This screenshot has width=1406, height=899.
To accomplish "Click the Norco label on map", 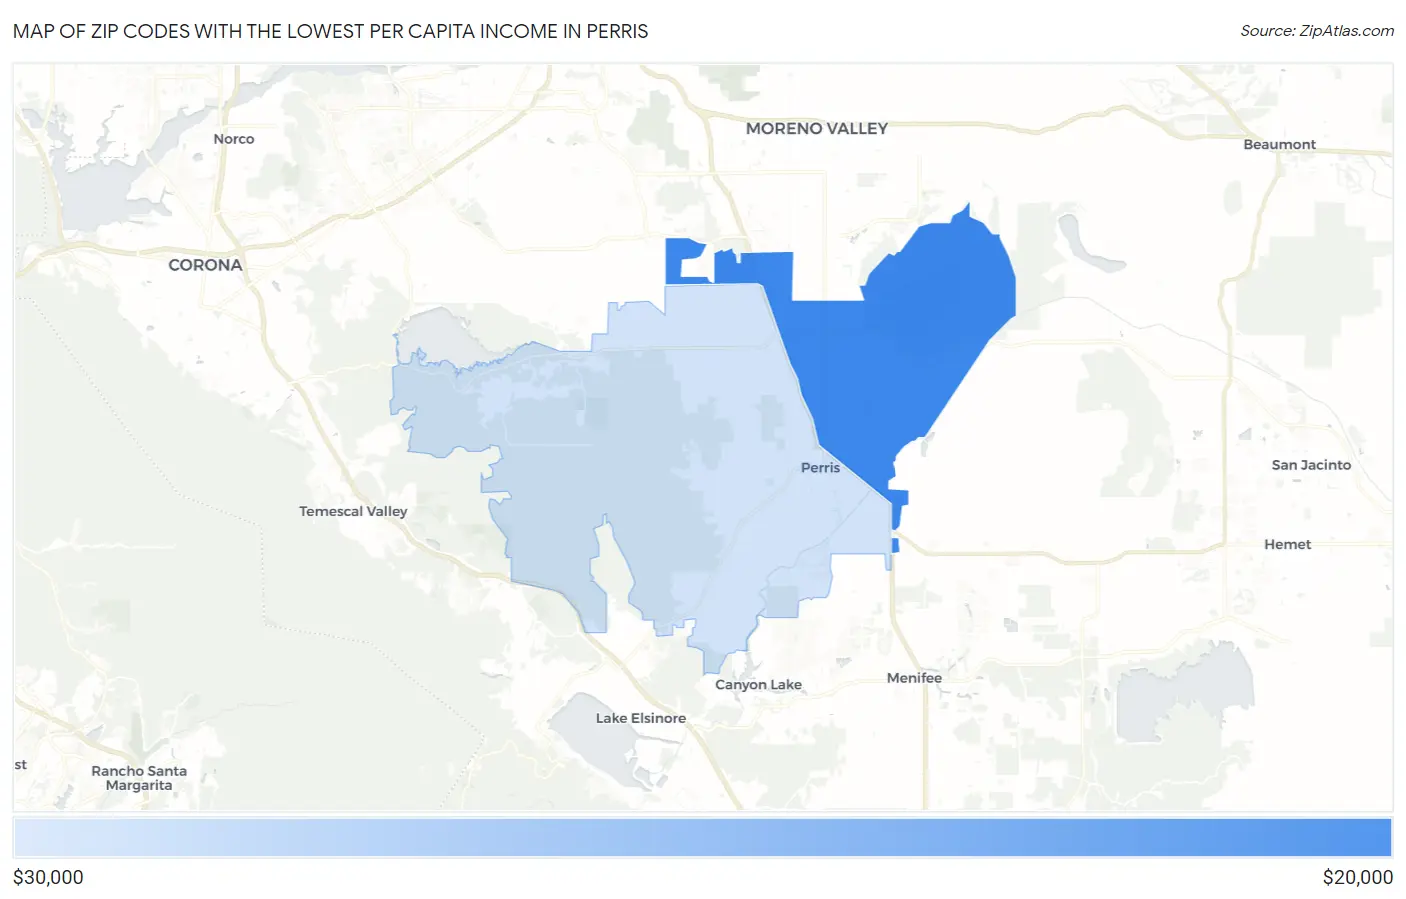I will [x=234, y=139].
